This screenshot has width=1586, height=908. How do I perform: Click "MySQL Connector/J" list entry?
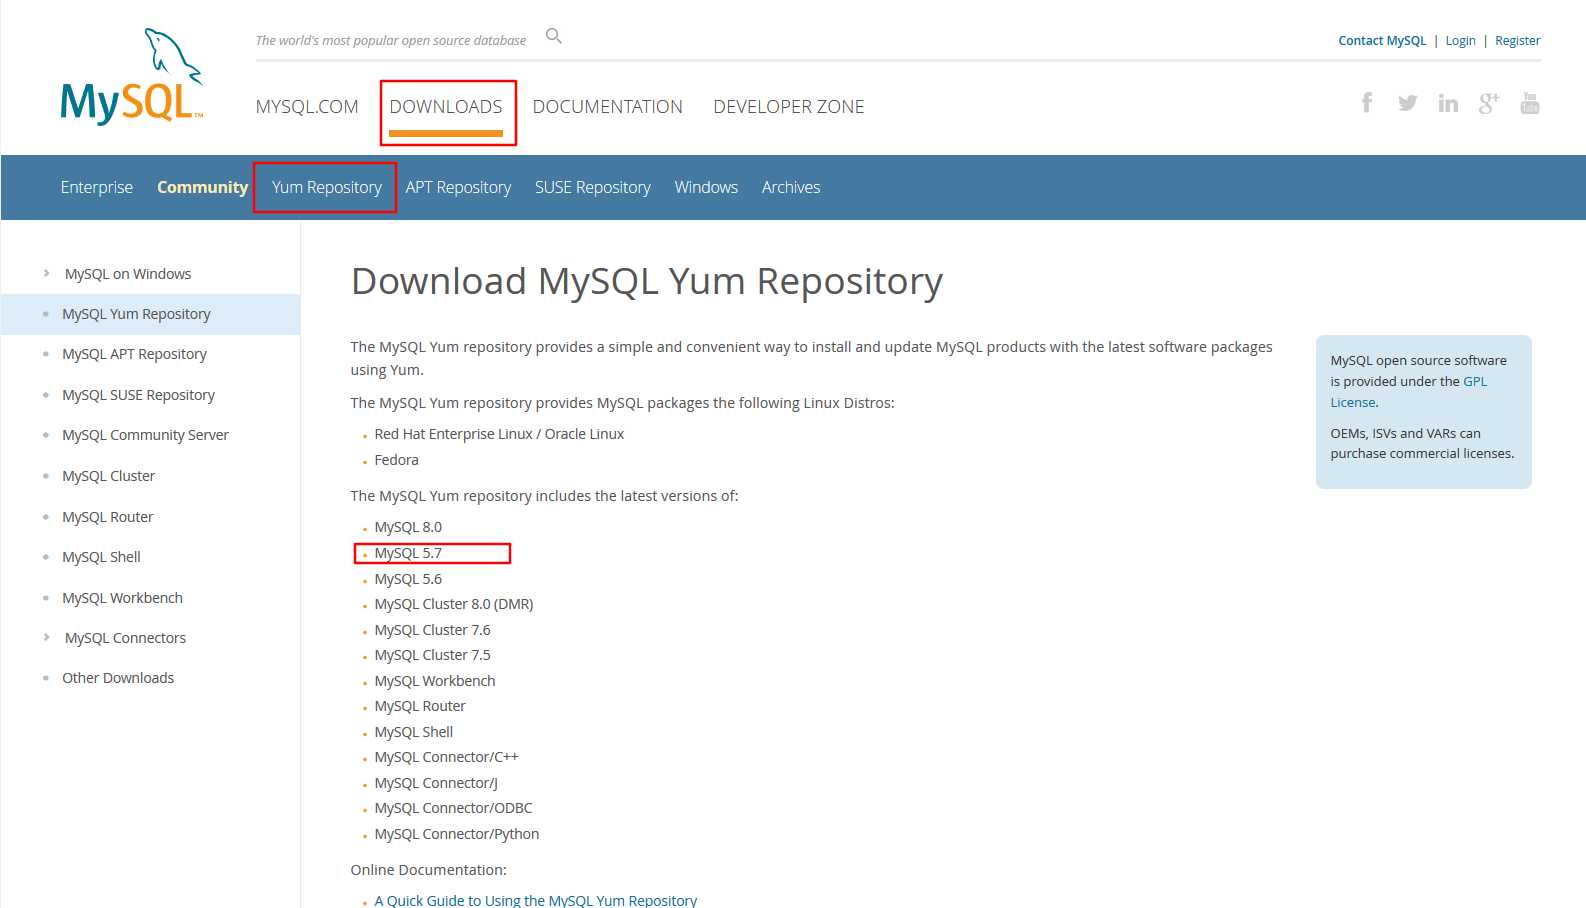(x=436, y=783)
